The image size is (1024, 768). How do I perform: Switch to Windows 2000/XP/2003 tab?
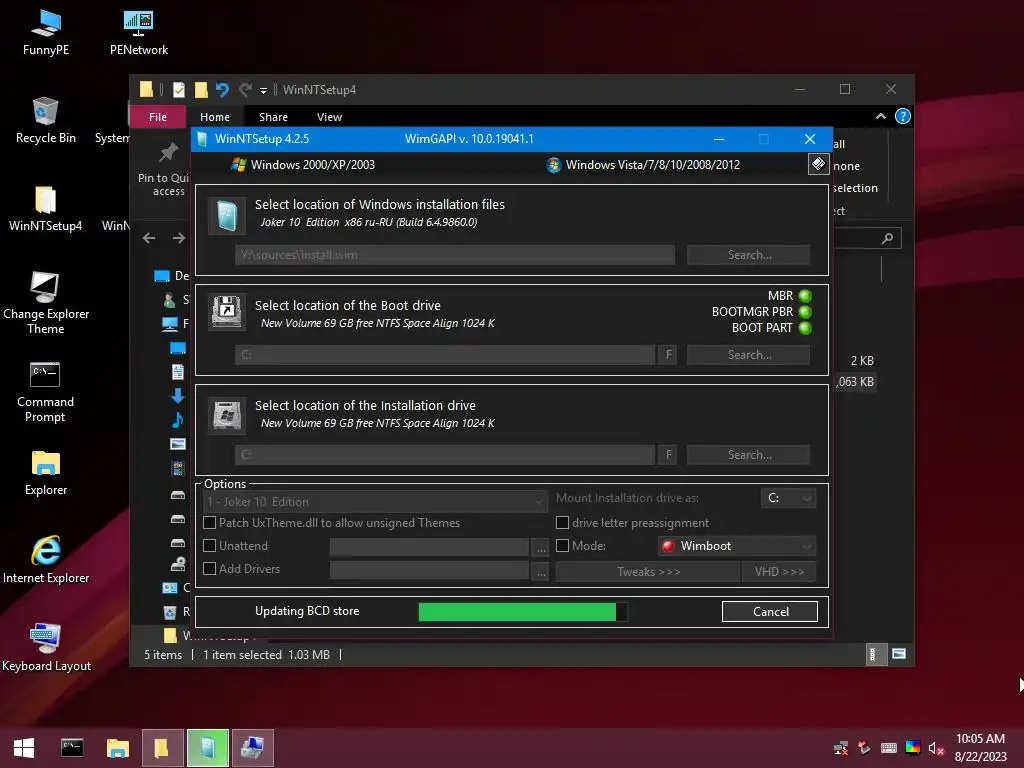point(304,165)
